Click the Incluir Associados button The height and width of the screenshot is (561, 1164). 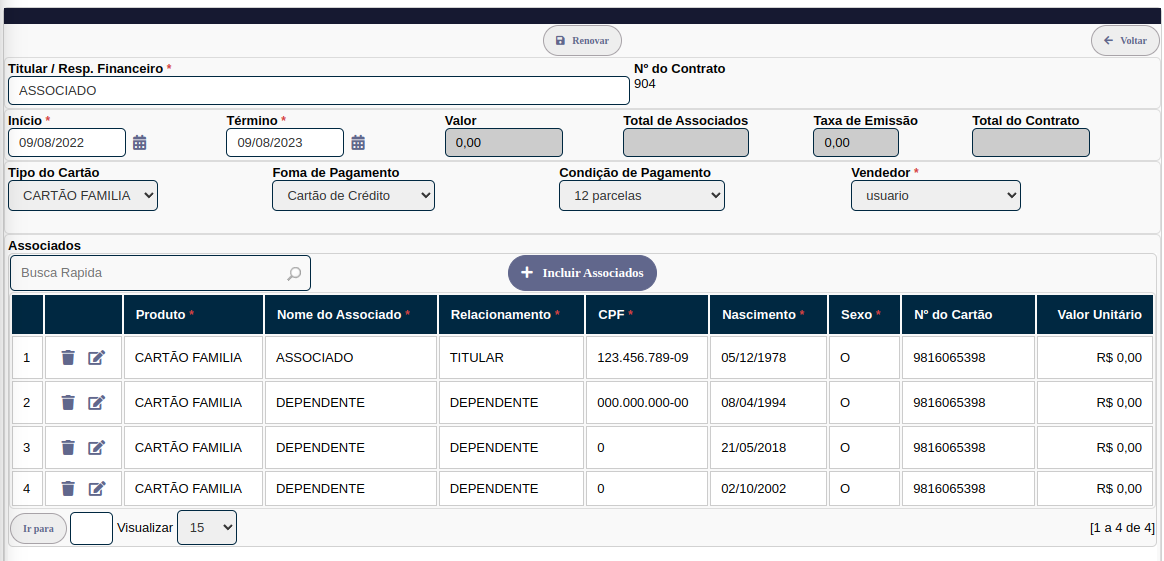coord(582,273)
